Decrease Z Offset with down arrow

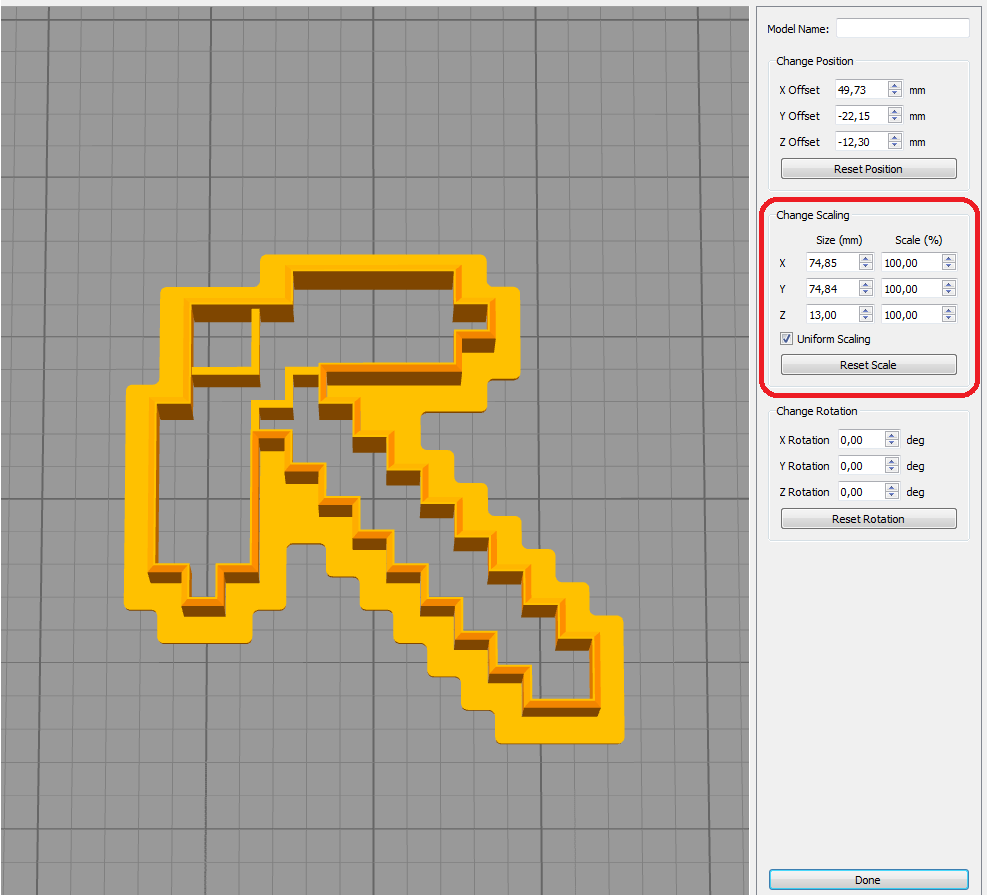point(894,145)
